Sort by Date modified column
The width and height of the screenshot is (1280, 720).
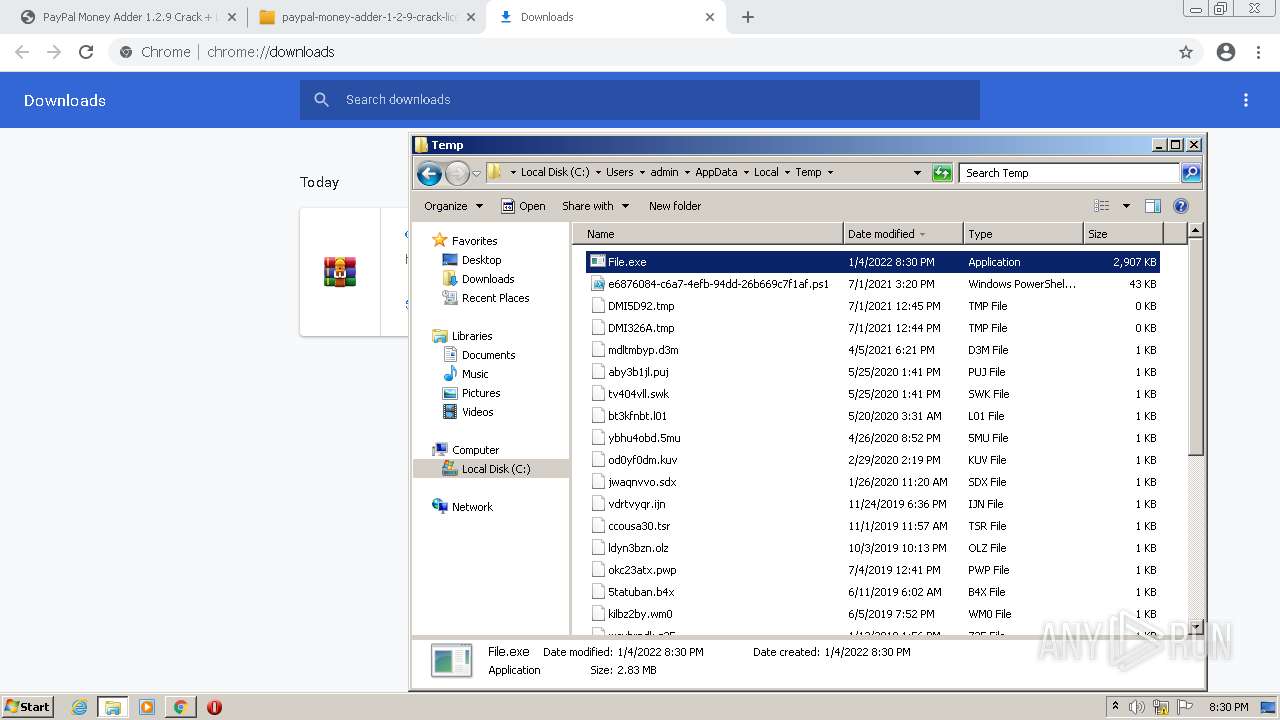[x=903, y=234]
